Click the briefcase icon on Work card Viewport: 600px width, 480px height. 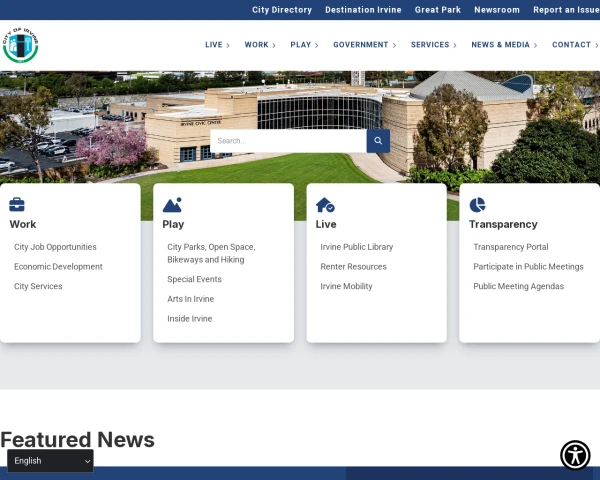point(17,205)
